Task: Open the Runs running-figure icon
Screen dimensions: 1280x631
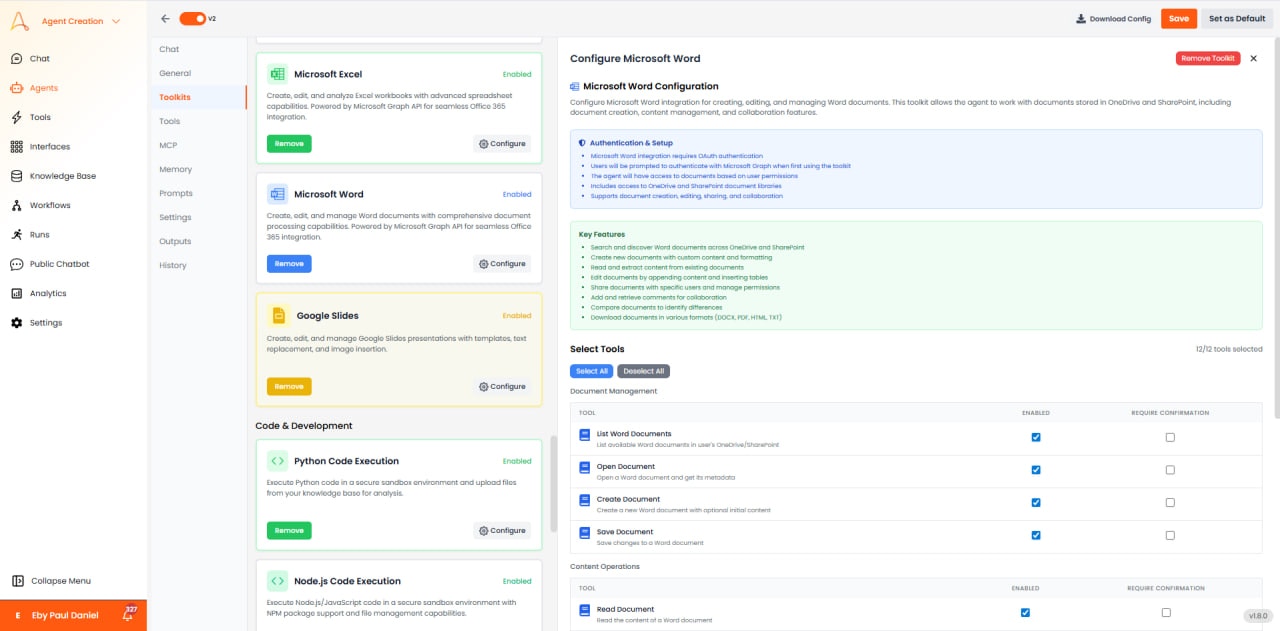Action: click(x=17, y=235)
